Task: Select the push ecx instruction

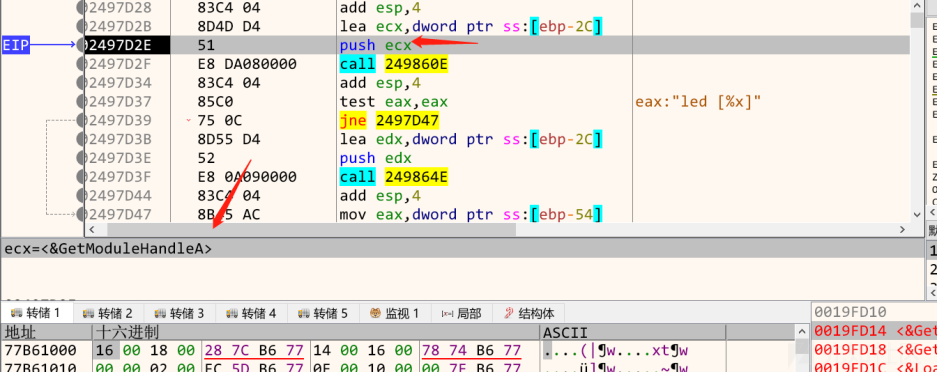Action: click(x=375, y=45)
